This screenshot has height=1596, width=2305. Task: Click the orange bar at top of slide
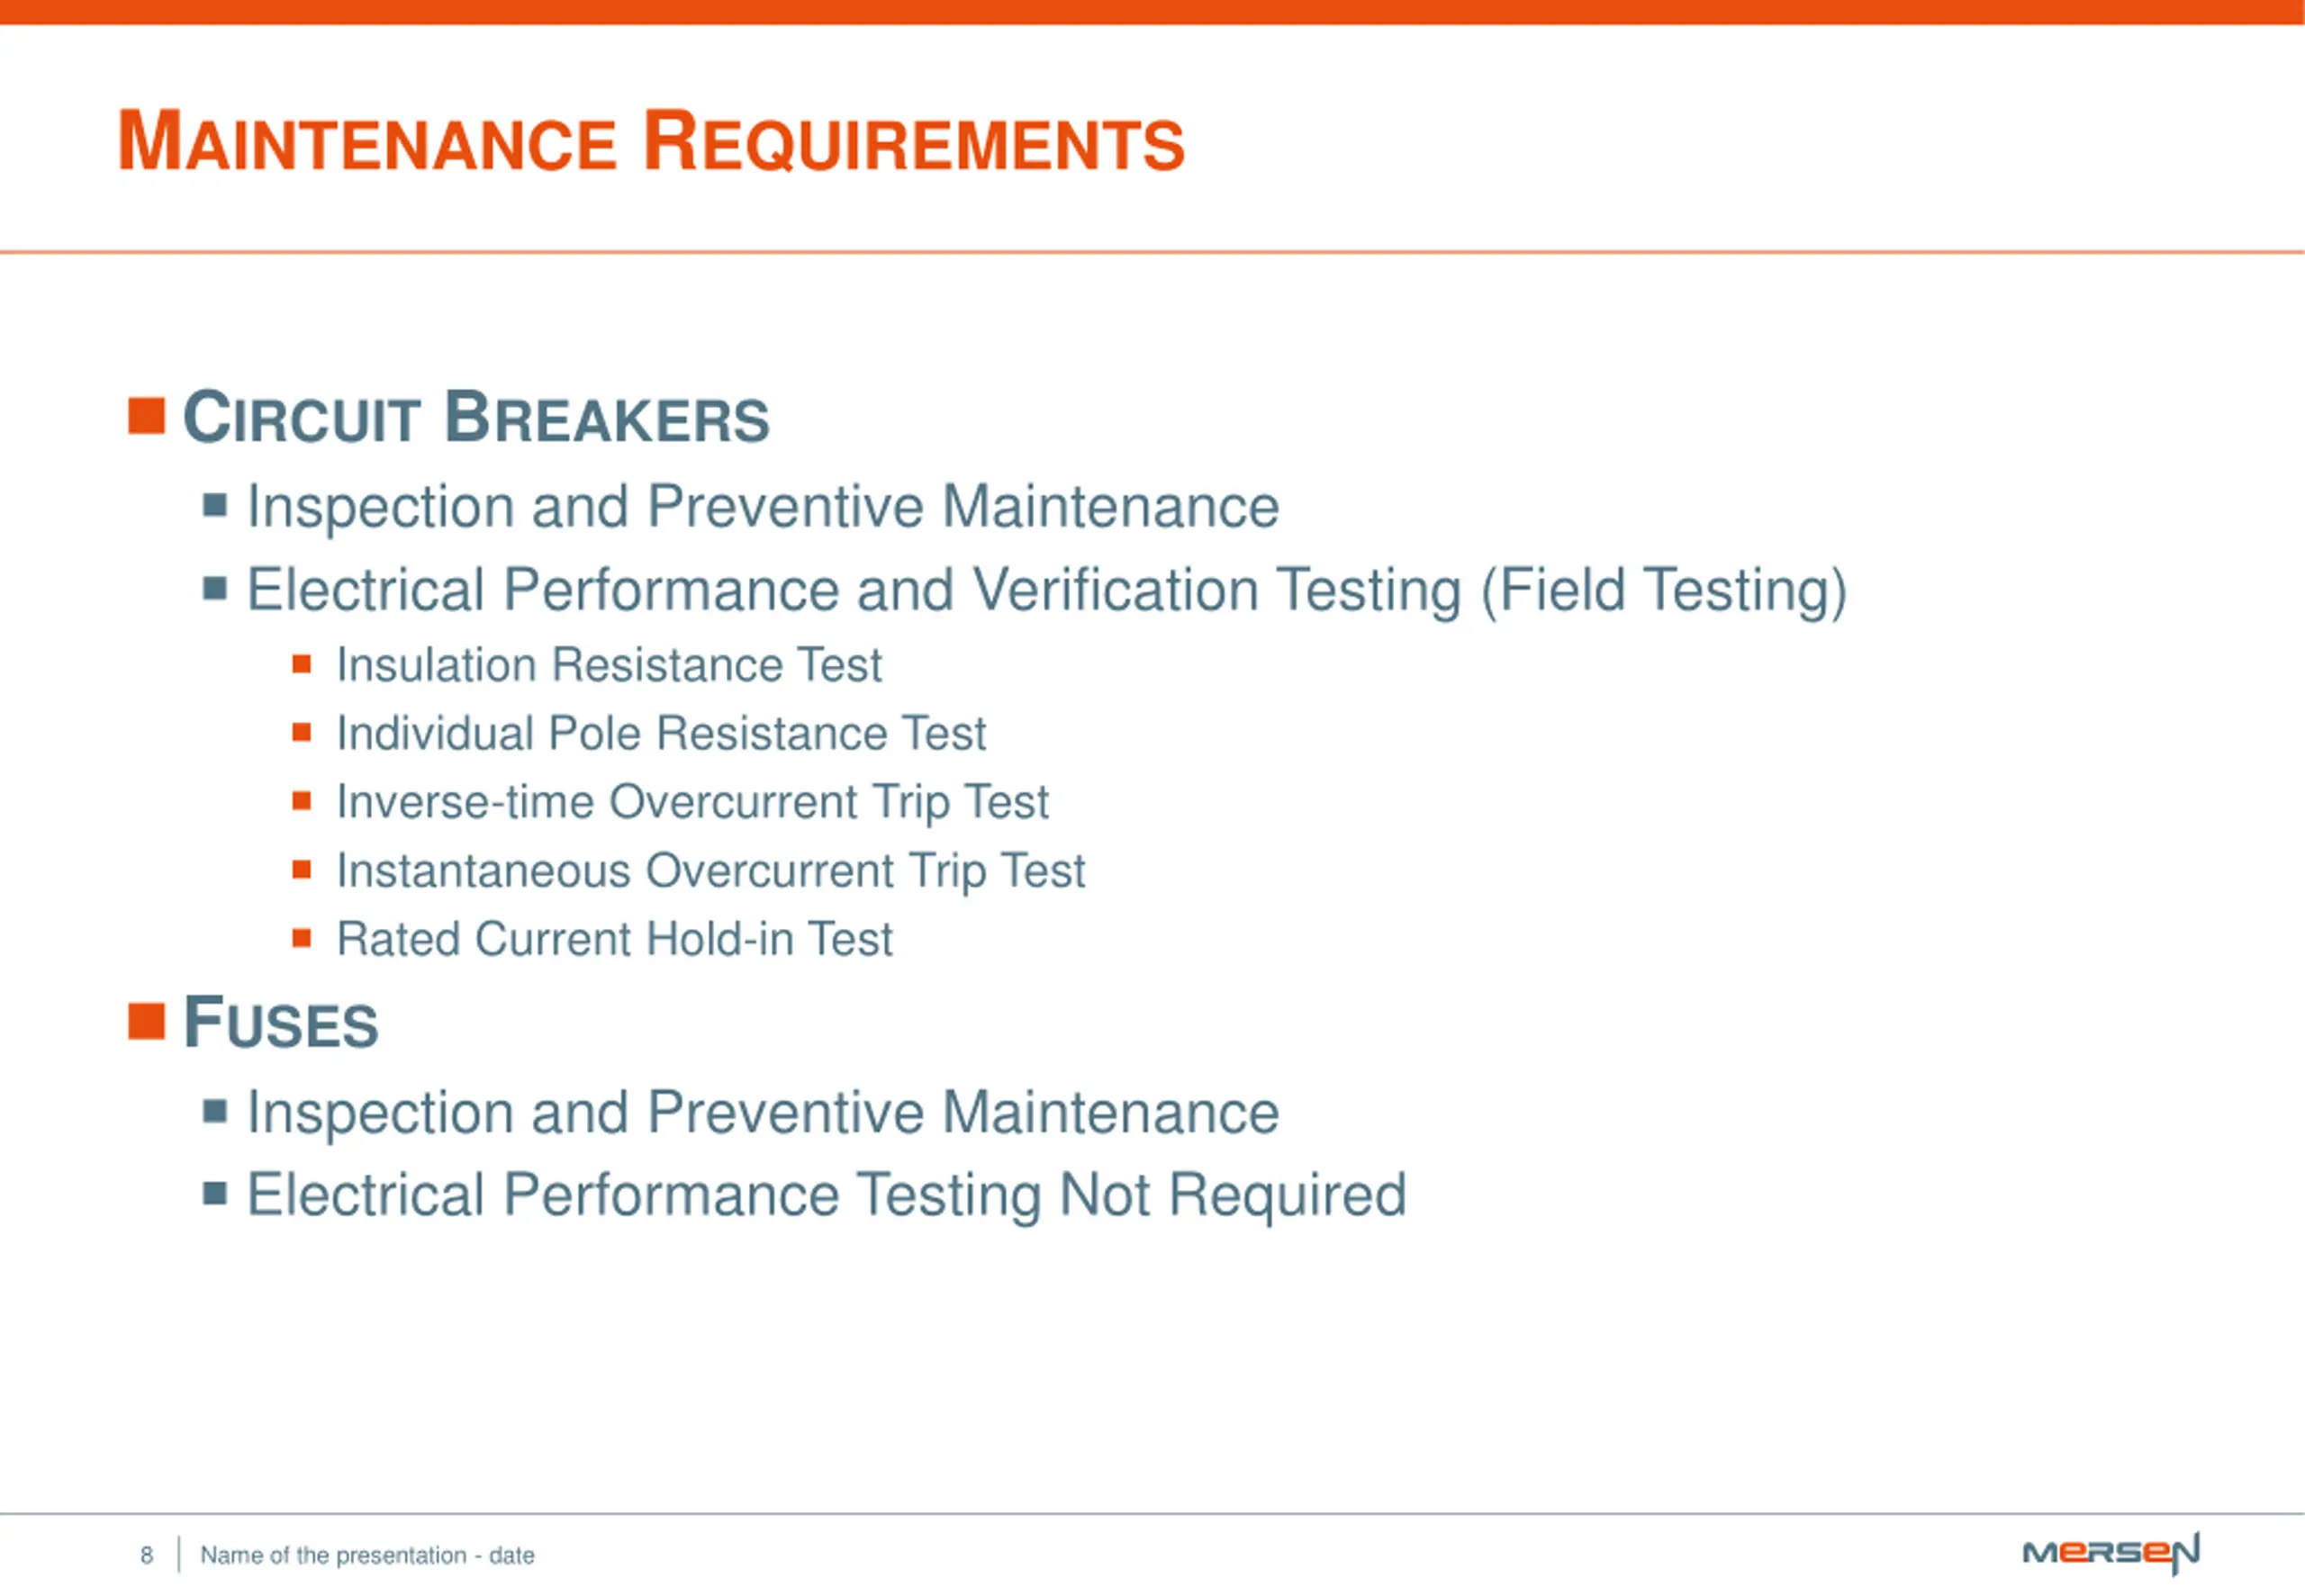pyautogui.click(x=1152, y=12)
